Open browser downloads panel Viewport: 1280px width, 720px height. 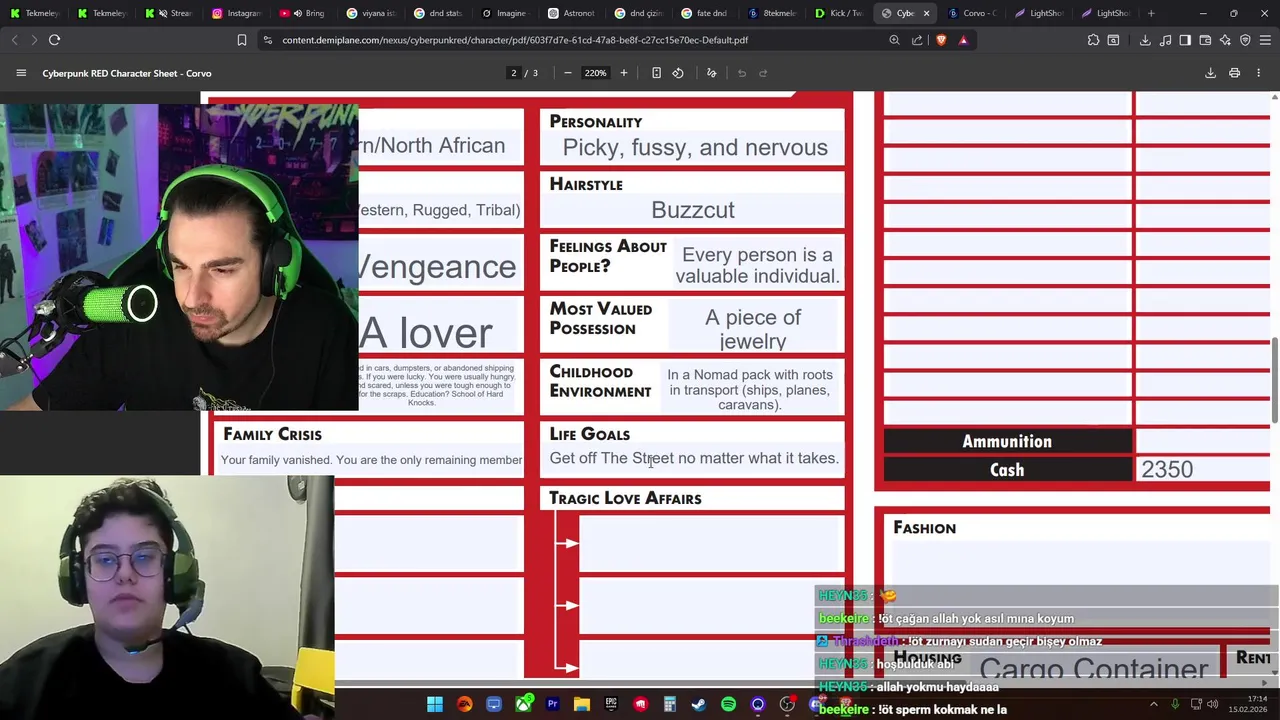tap(1145, 40)
